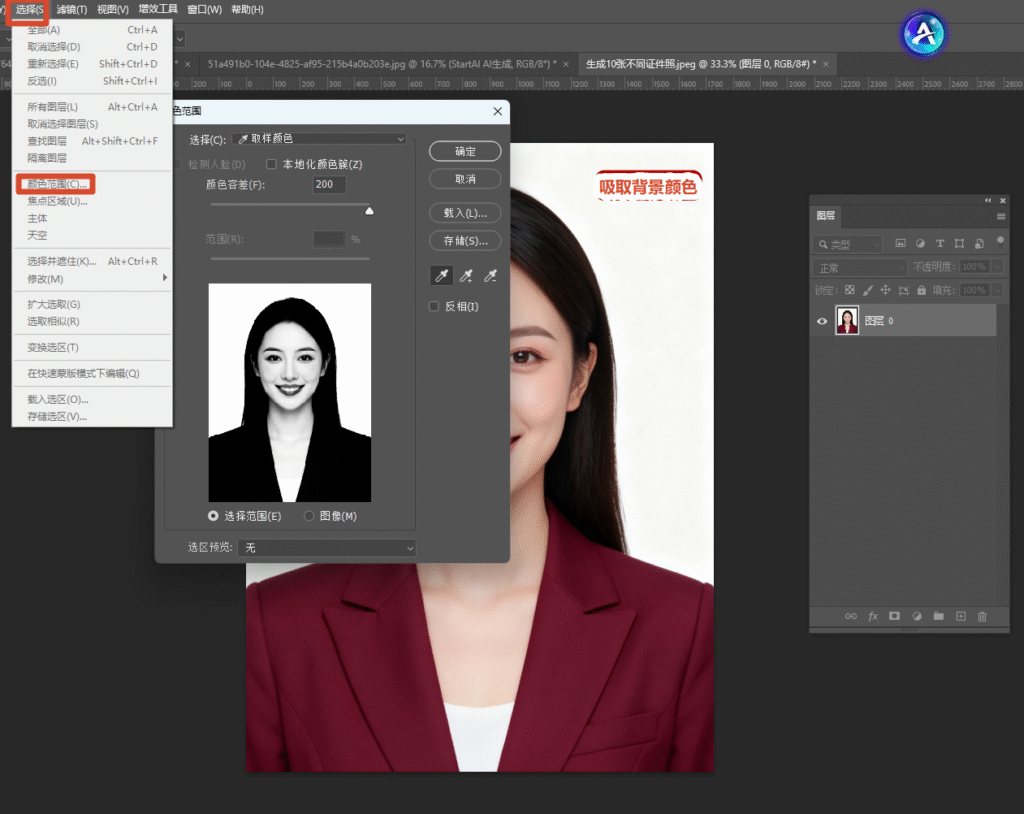Delete layer using the trash icon
This screenshot has height=814, width=1024.
[x=982, y=616]
